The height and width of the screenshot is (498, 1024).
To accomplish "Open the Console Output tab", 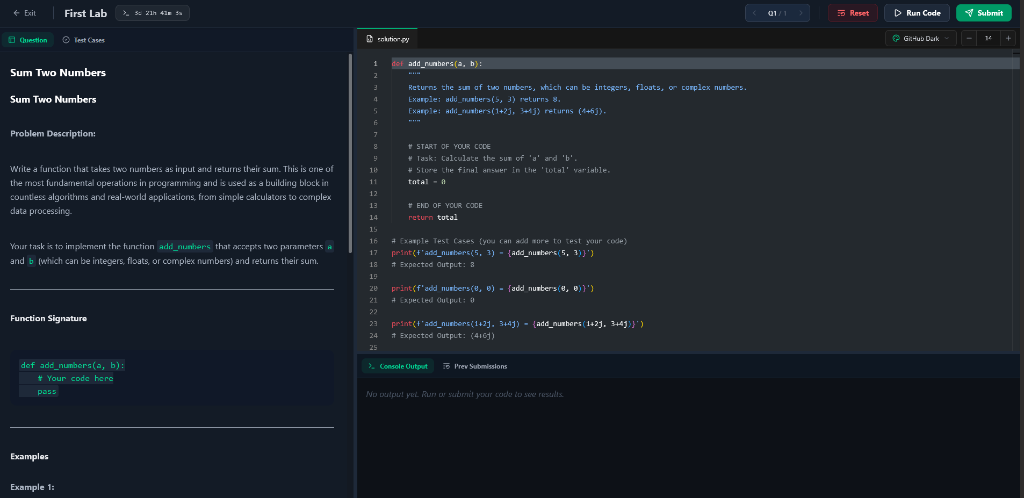I will pyautogui.click(x=398, y=366).
